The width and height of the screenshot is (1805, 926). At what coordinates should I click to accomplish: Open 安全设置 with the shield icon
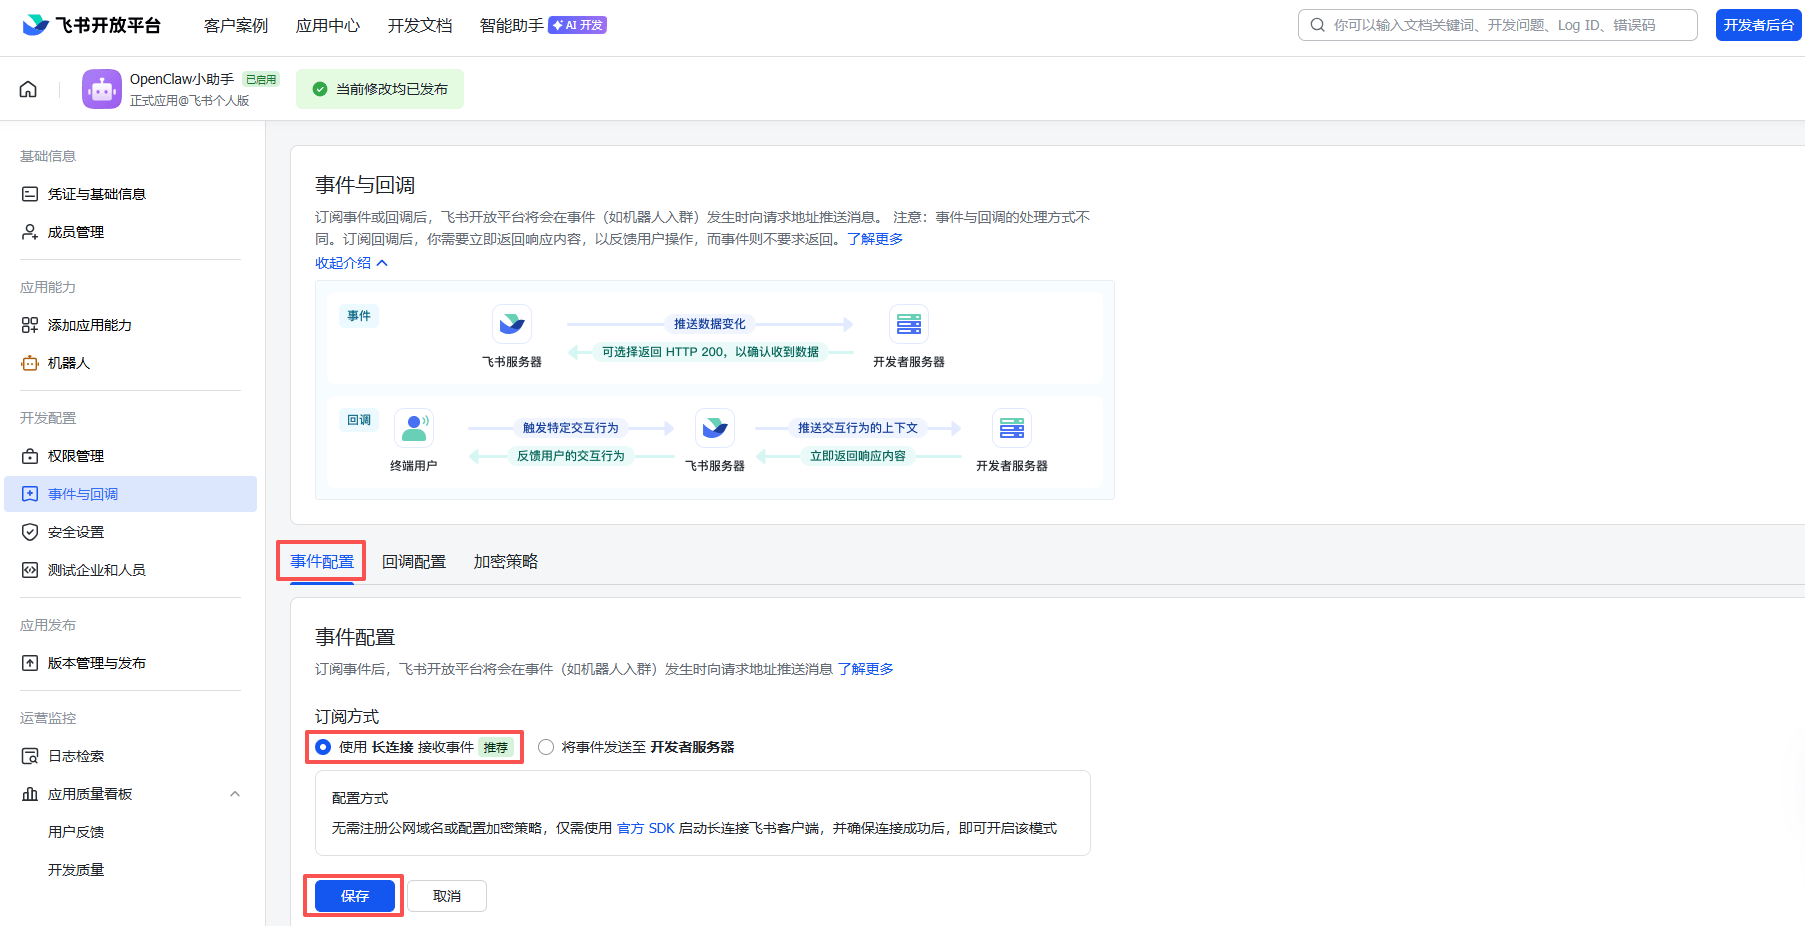[x=75, y=532]
